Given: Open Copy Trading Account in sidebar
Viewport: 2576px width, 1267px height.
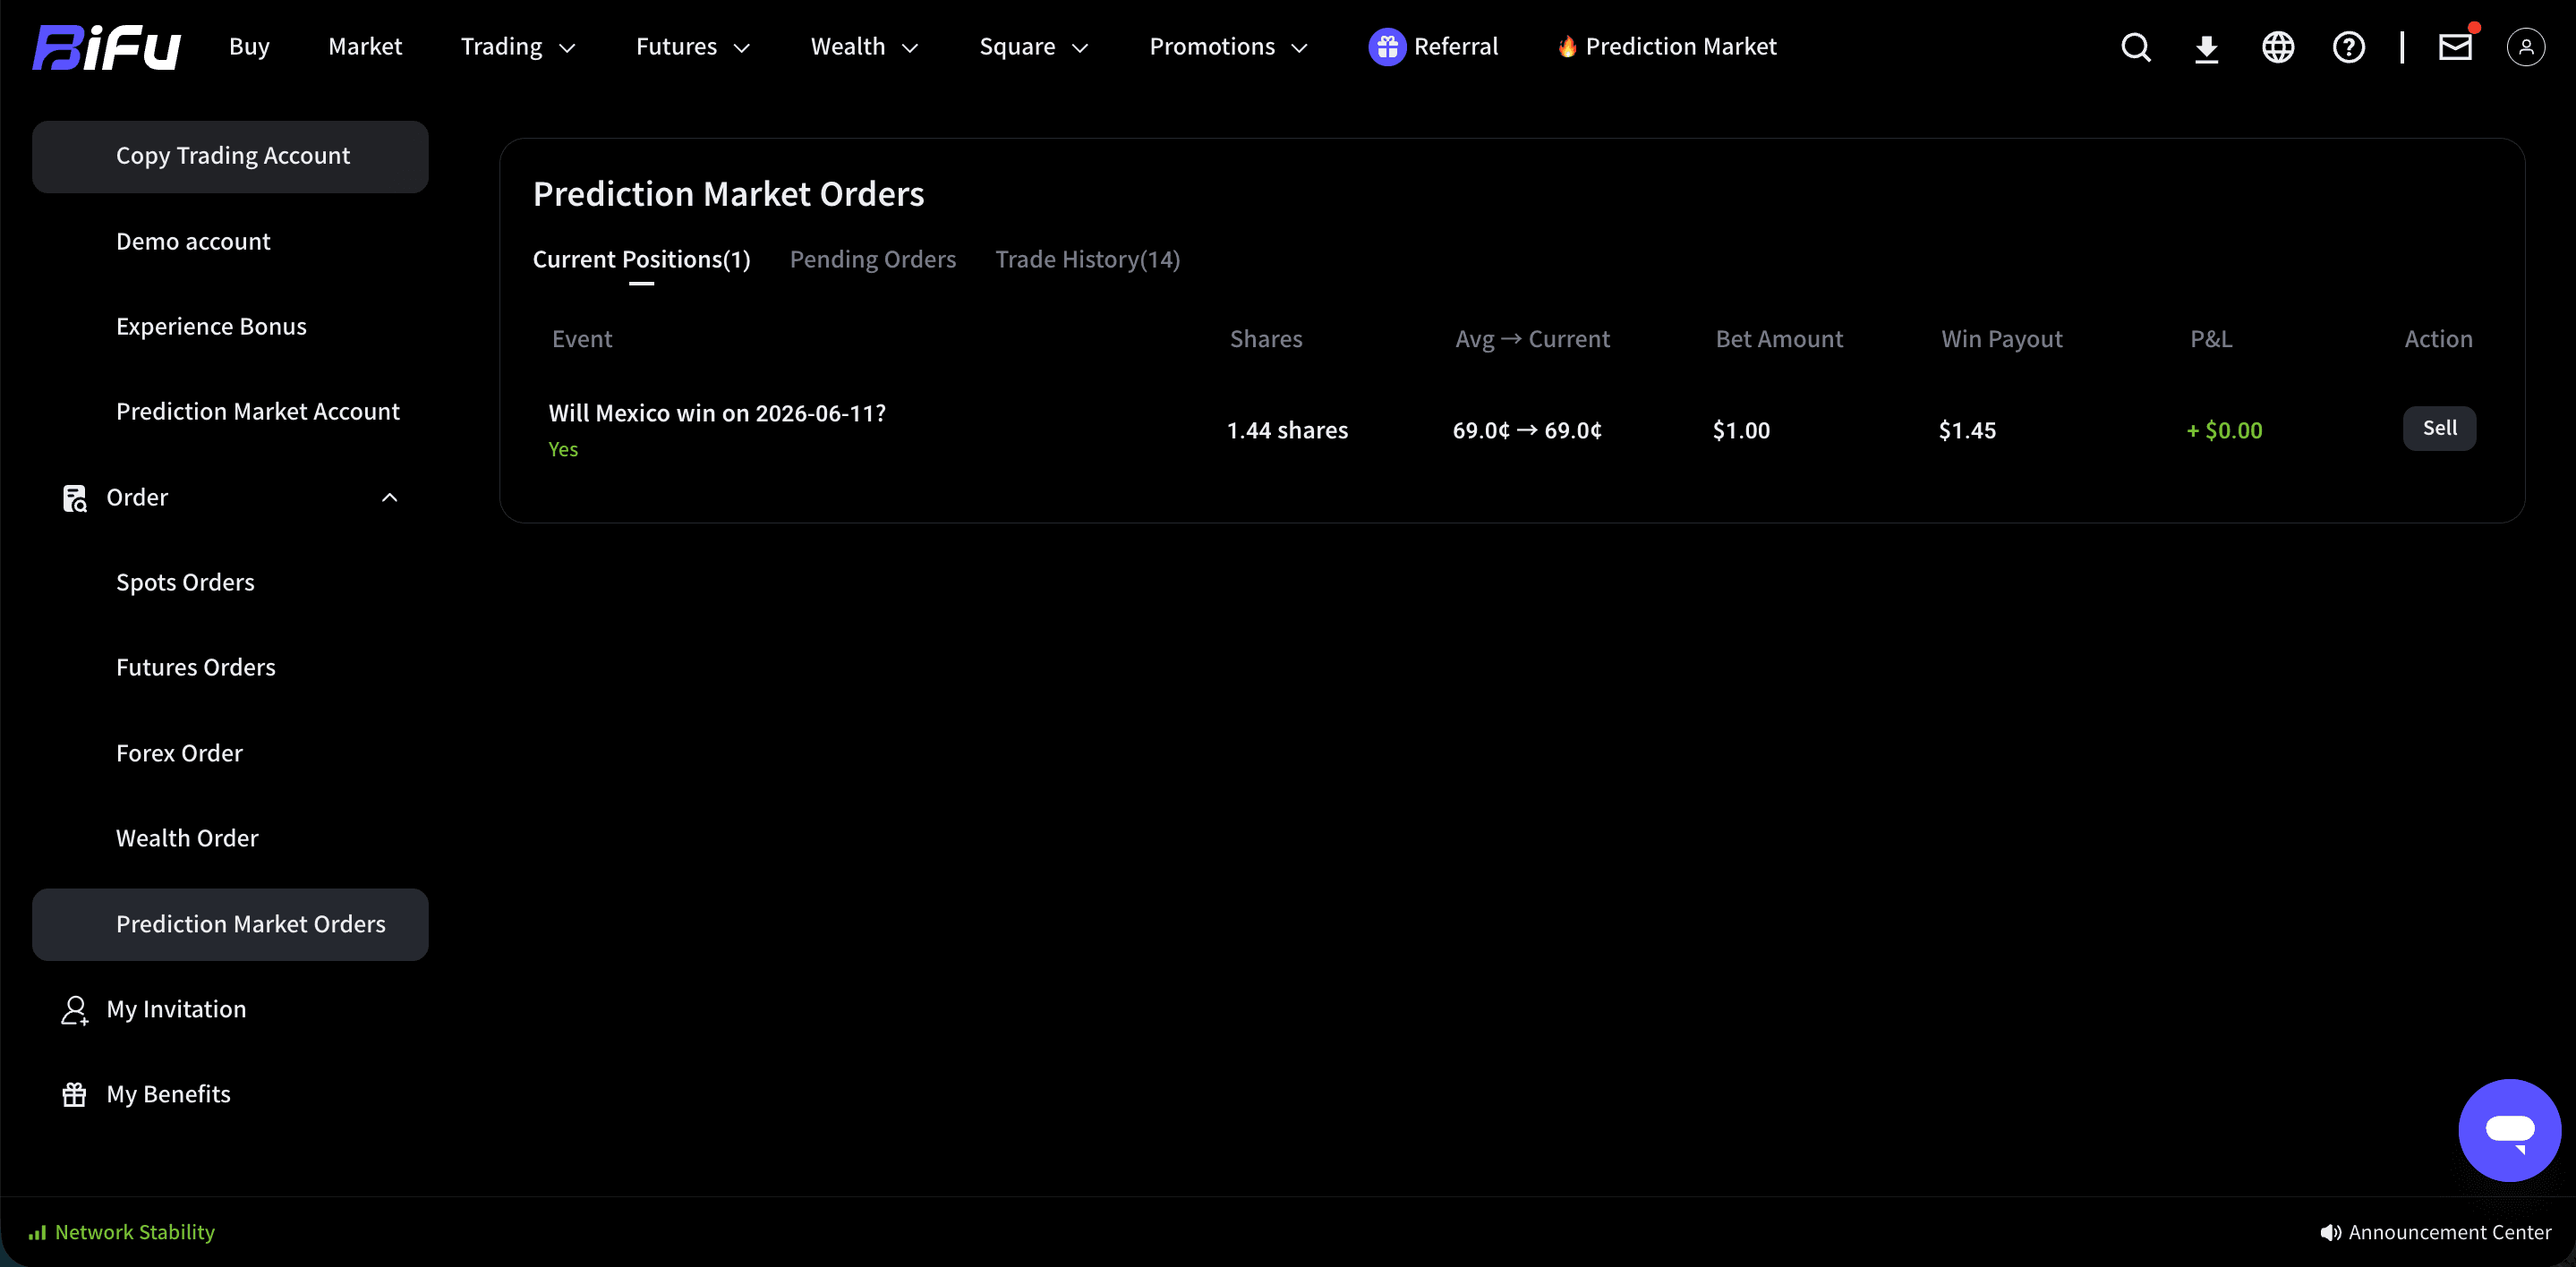Looking at the screenshot, I should pos(230,157).
